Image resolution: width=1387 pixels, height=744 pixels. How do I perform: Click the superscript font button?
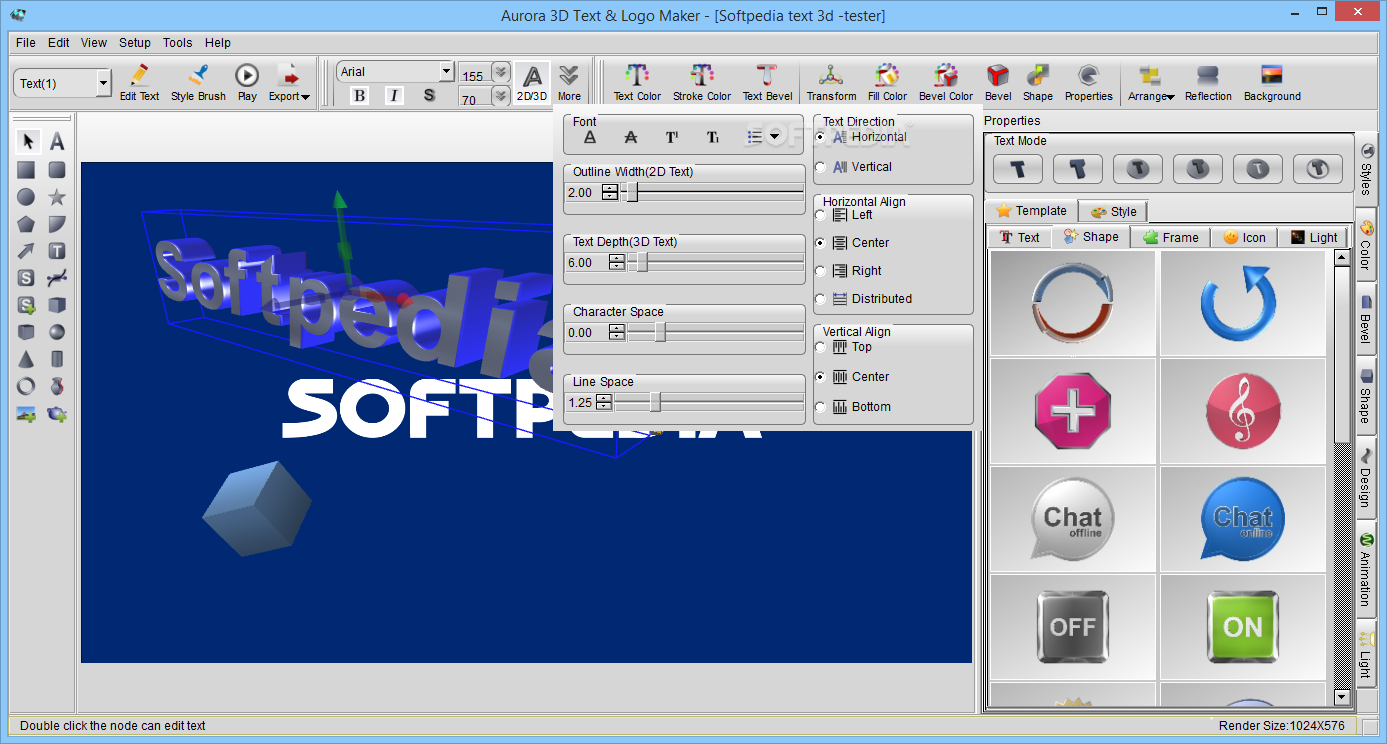[672, 137]
